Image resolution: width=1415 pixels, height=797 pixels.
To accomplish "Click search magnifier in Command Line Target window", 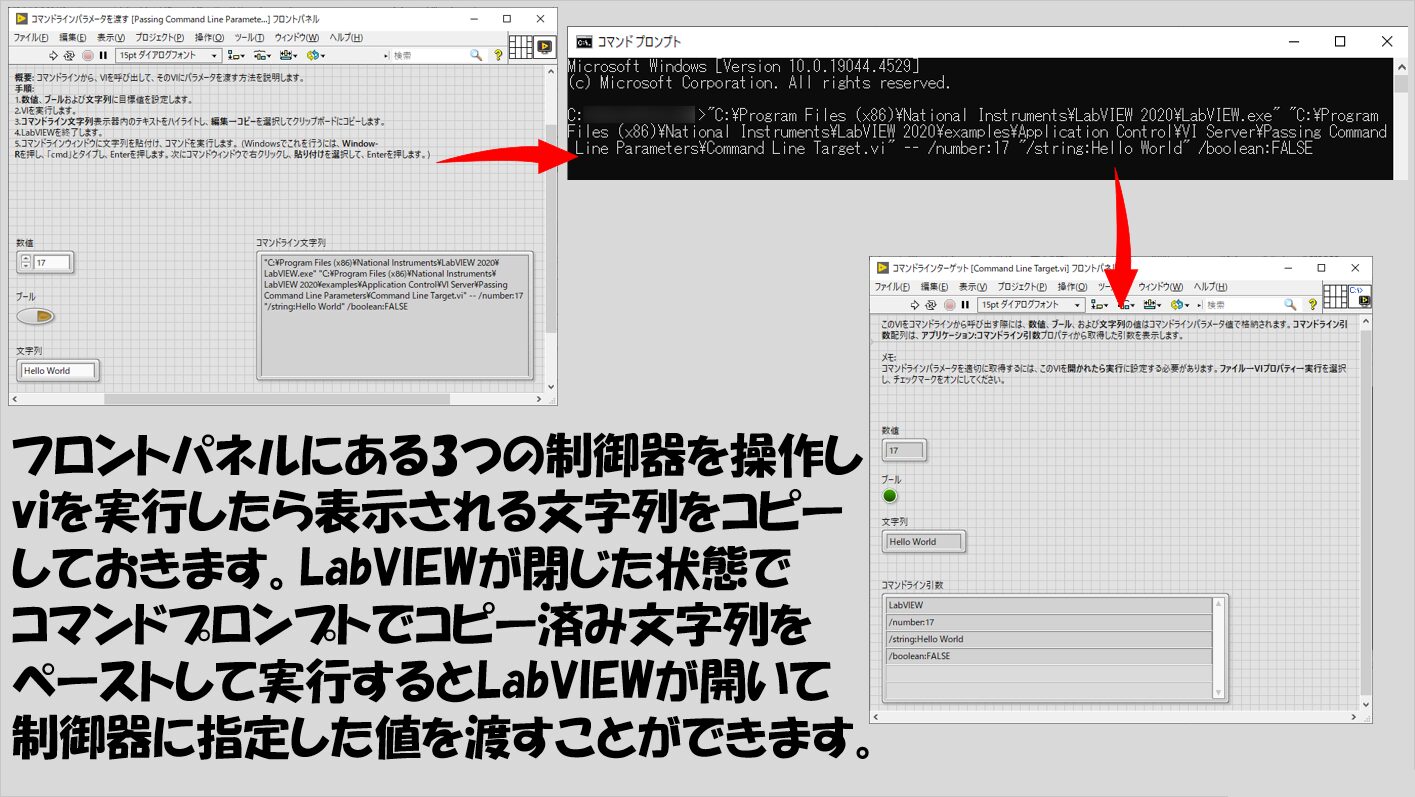I will (x=1290, y=305).
